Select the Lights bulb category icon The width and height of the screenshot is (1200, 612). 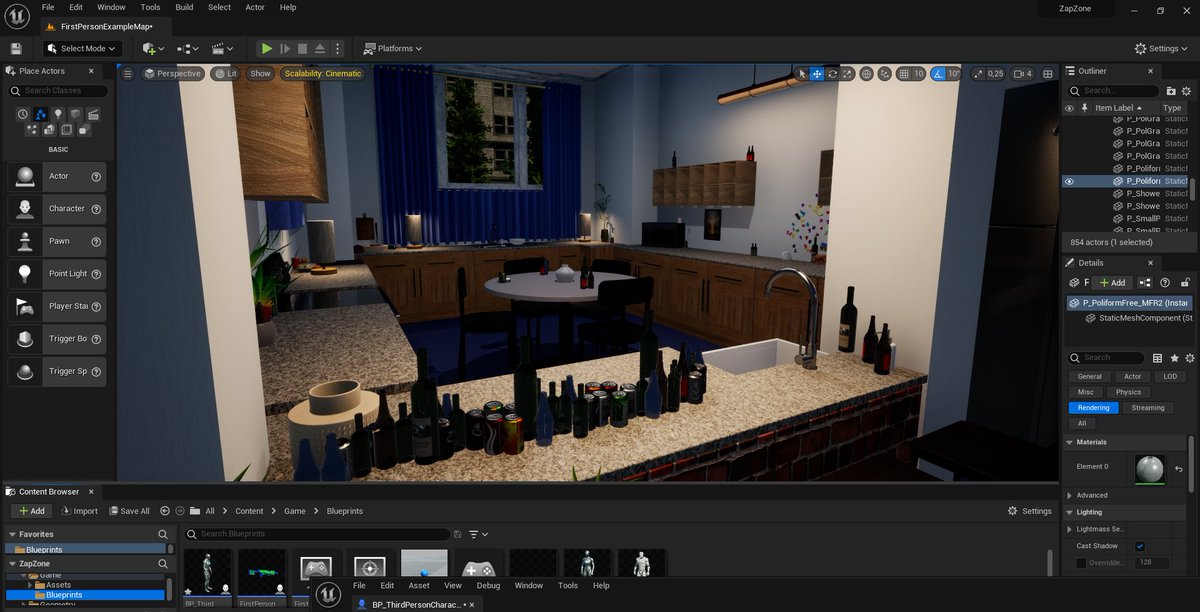coord(58,114)
